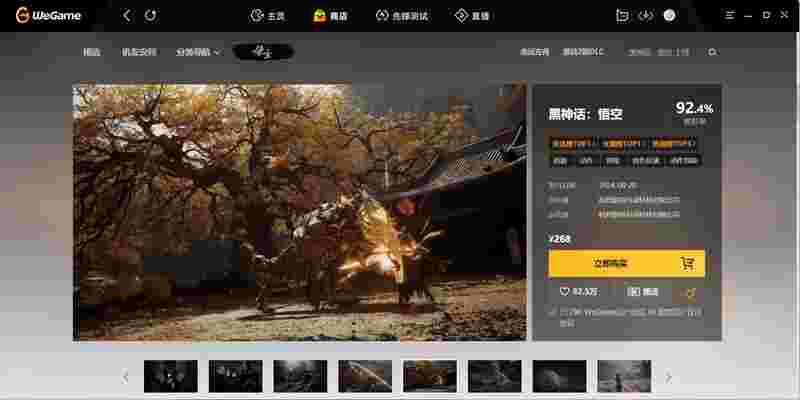800x400 pixels.
Task: Click the ¥268 price label
Action: [x=560, y=239]
